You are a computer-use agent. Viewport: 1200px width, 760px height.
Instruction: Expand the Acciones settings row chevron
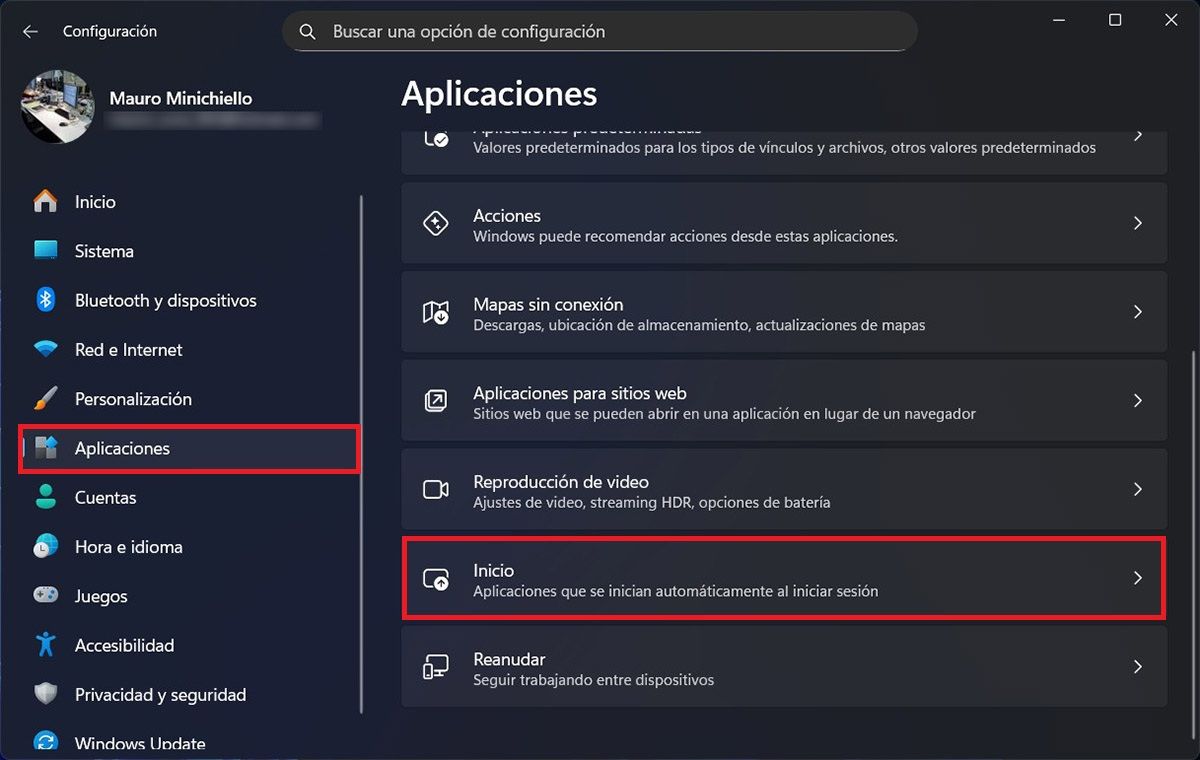tap(1137, 224)
